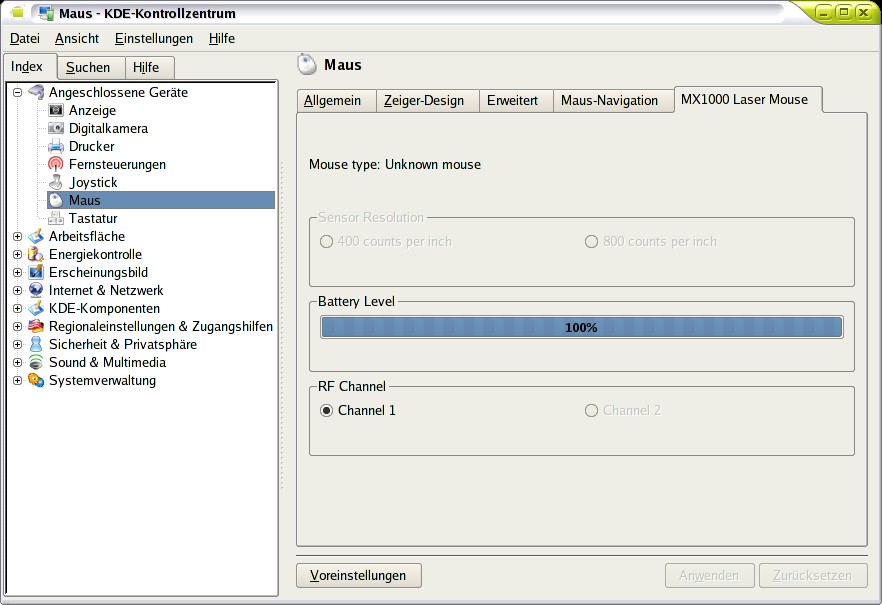Viewport: 882px width, 605px height.
Task: Click the Erscheinungsbild icon
Action: (x=36, y=272)
